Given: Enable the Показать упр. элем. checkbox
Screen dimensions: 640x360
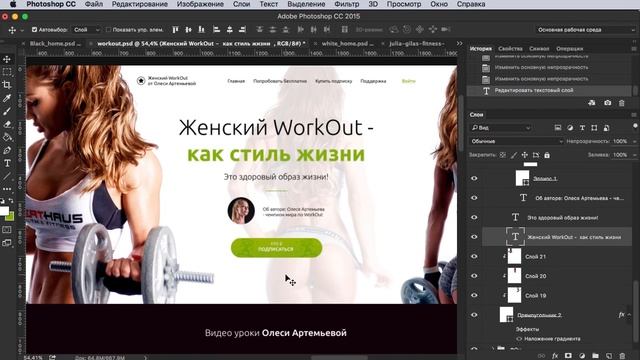Looking at the screenshot, I should [108, 29].
